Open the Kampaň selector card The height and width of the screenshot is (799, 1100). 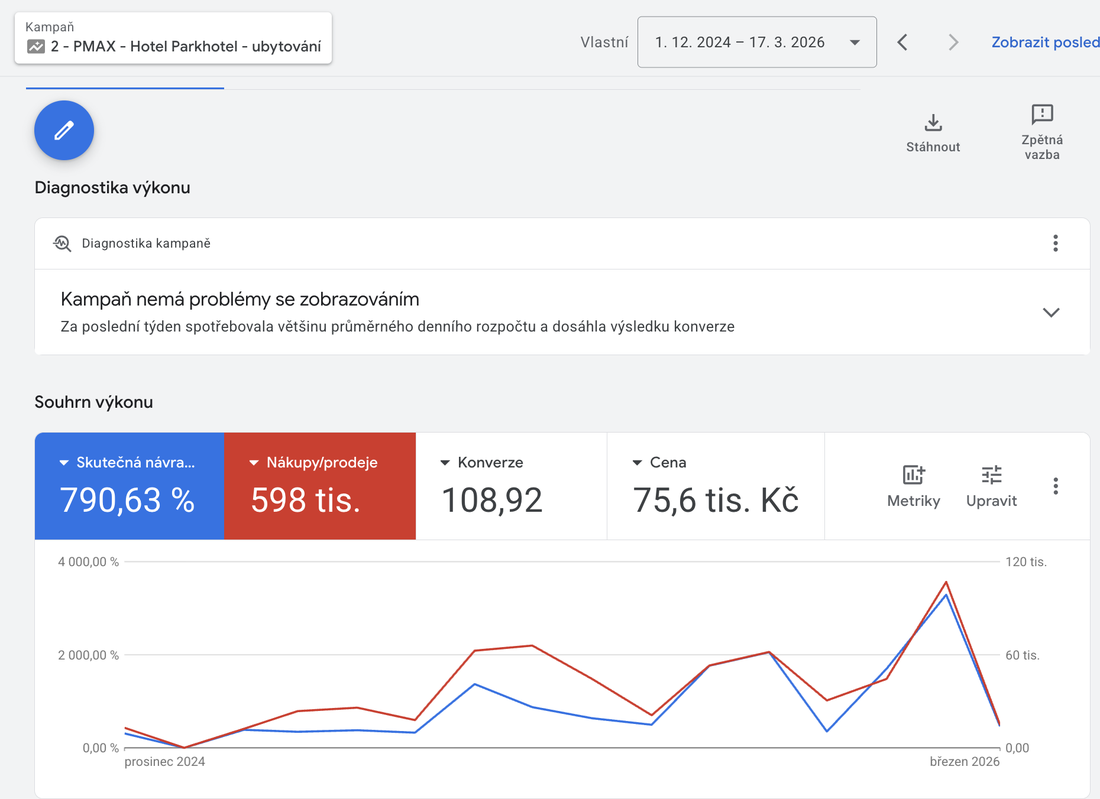click(x=173, y=38)
